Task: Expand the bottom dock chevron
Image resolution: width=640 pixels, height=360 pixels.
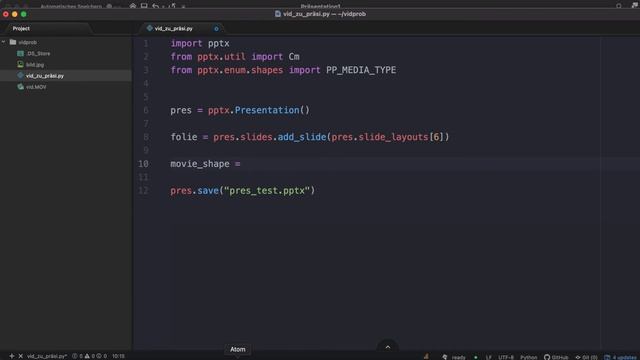Action: [x=388, y=347]
